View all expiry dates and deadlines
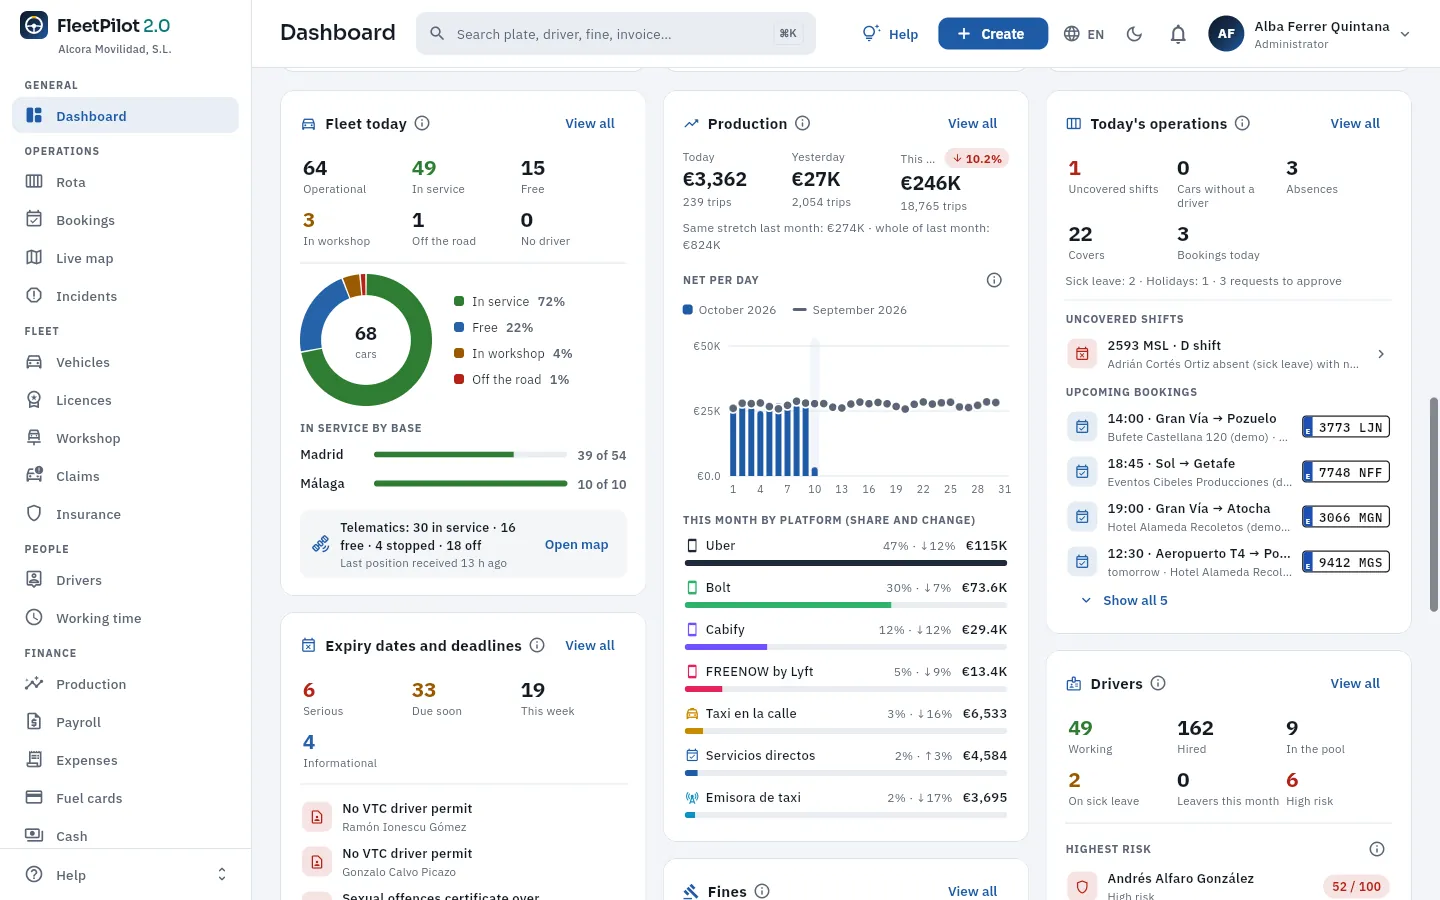The image size is (1440, 900). (x=590, y=645)
